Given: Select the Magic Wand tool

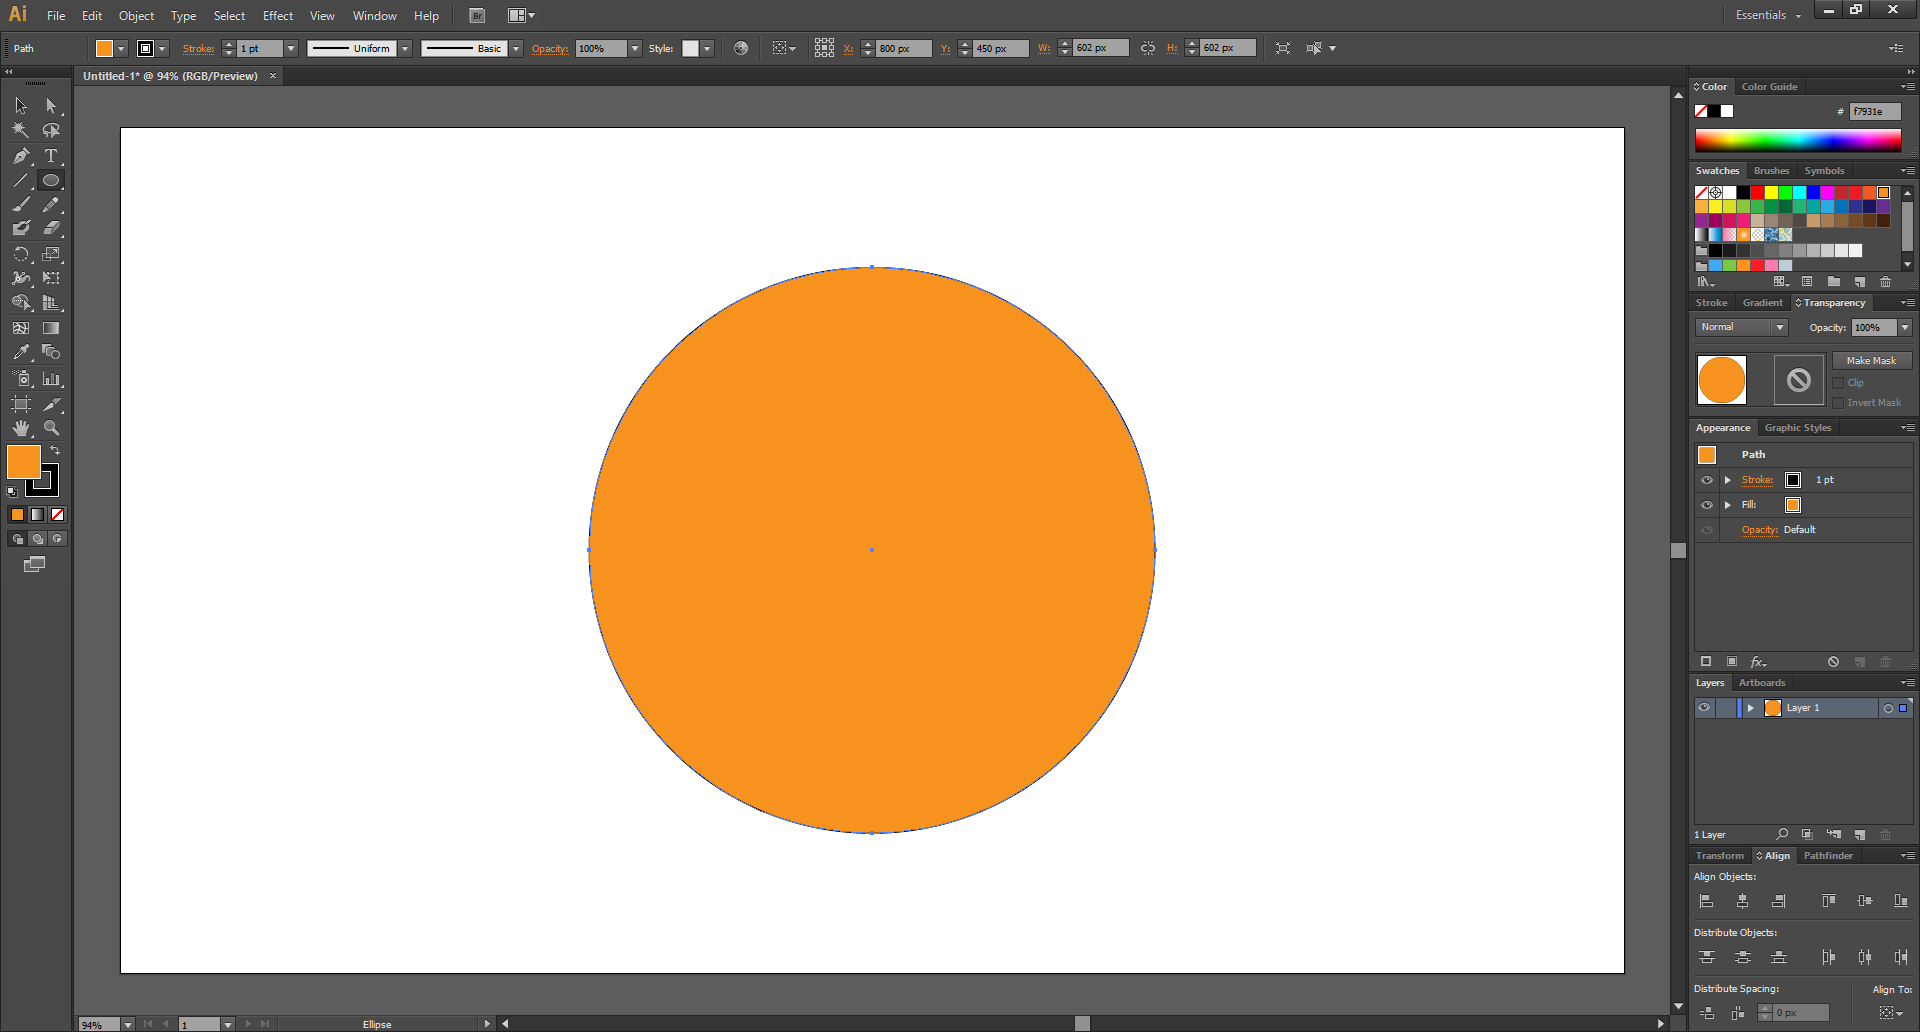Looking at the screenshot, I should [21, 130].
